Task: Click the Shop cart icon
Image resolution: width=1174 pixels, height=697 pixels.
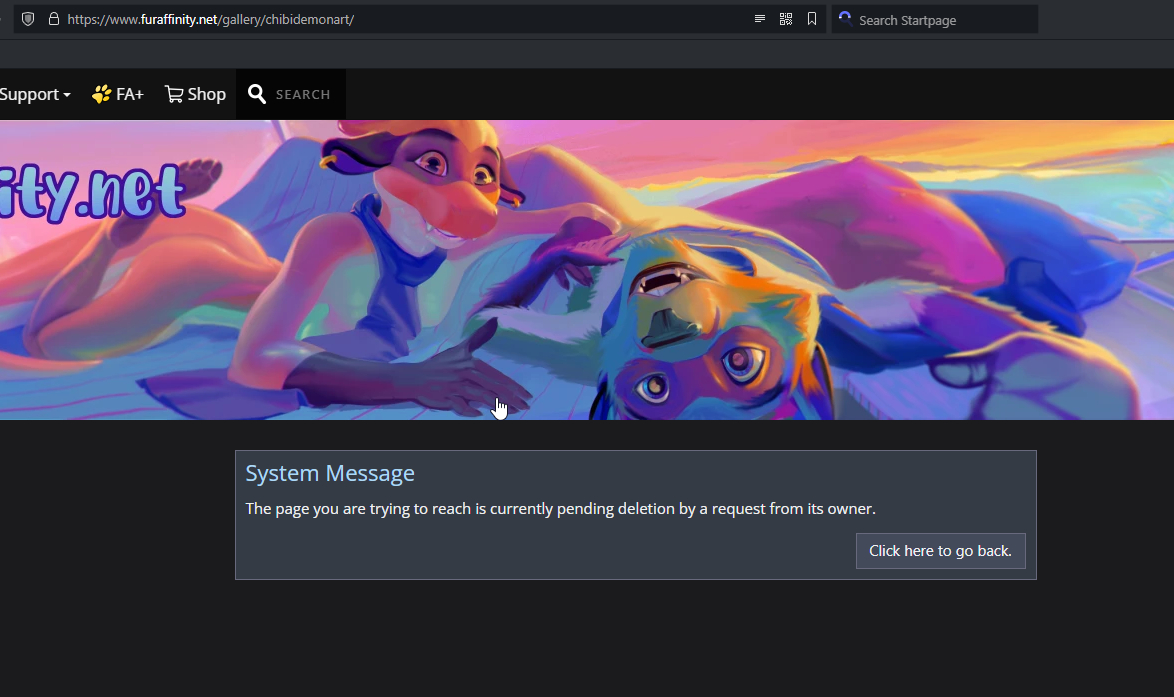Action: tap(174, 94)
